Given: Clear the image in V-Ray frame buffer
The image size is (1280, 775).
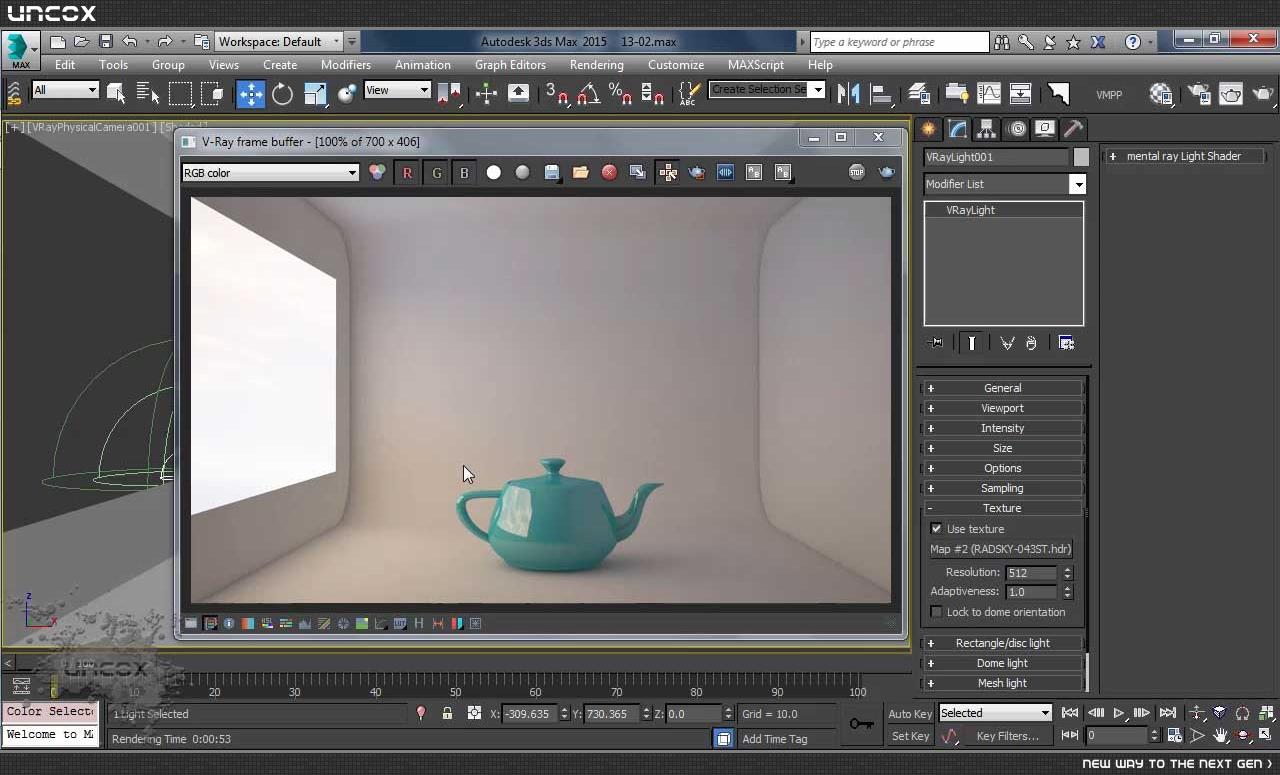Looking at the screenshot, I should point(609,173).
